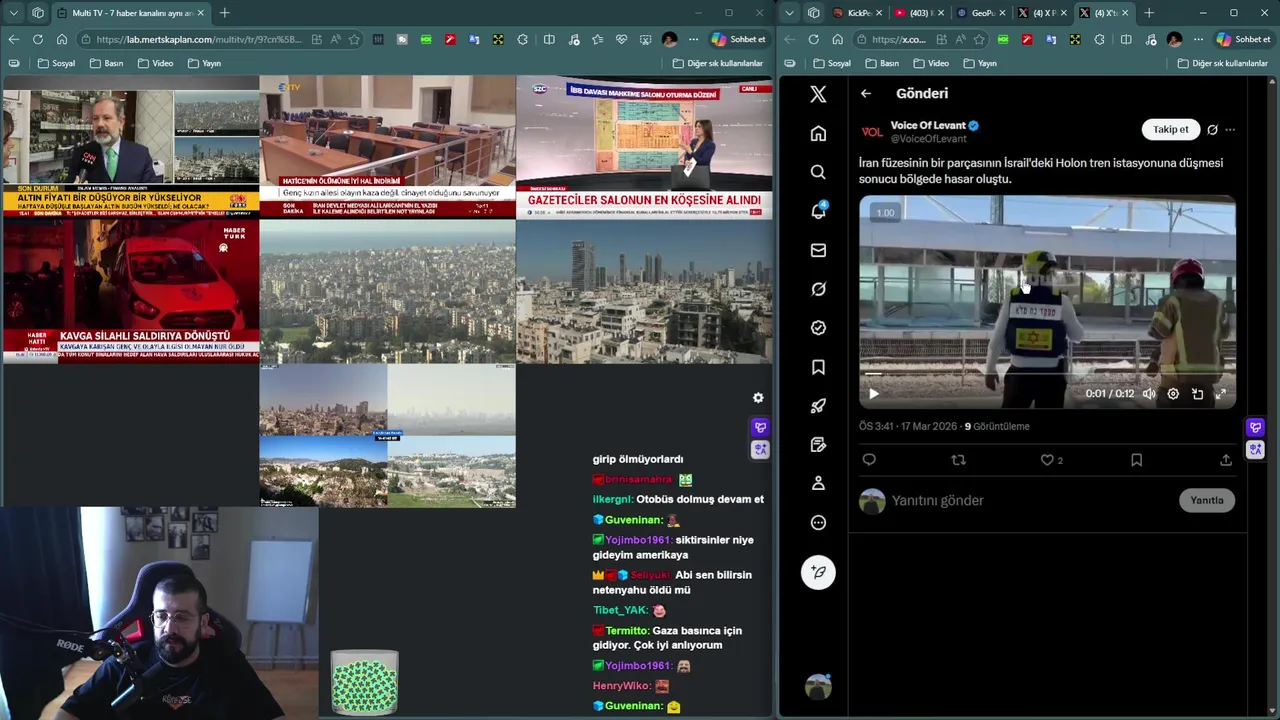Click Sohbet et Copilot button in left browser
The width and height of the screenshot is (1280, 720).
(x=738, y=39)
